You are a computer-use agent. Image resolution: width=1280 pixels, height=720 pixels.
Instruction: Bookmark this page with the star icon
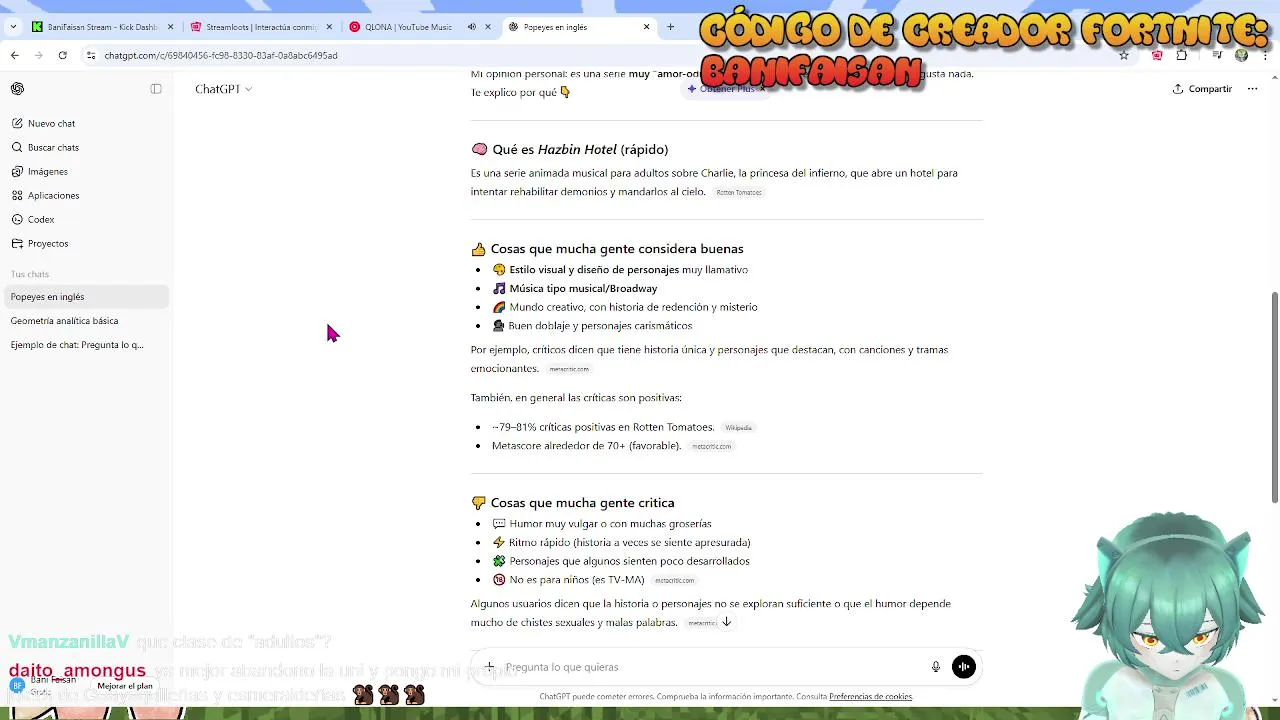pyautogui.click(x=1124, y=55)
